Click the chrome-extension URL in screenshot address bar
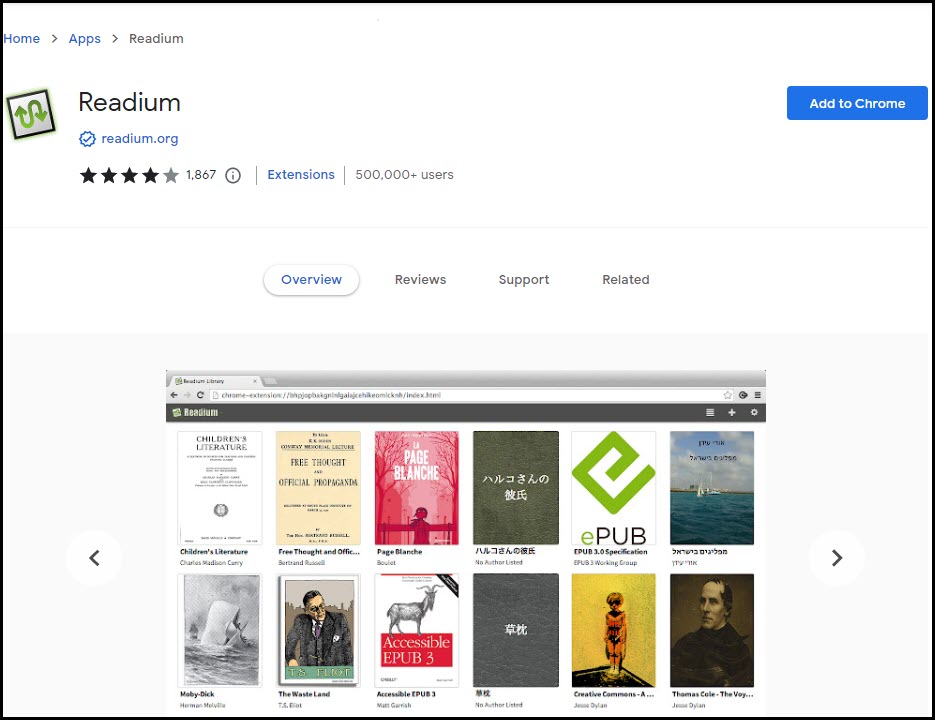 (x=331, y=395)
